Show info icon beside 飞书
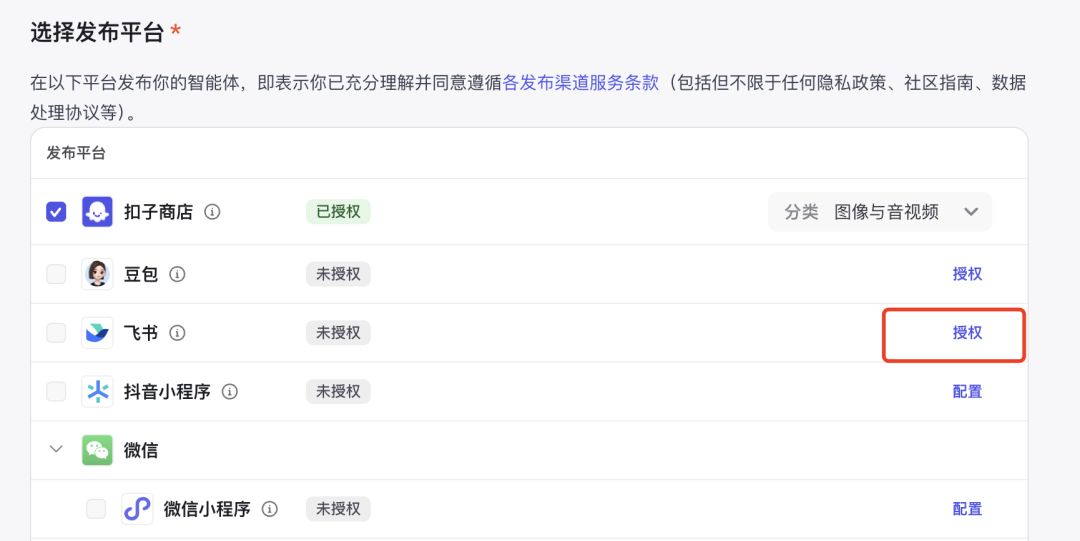The height and width of the screenshot is (541, 1080). click(x=178, y=333)
